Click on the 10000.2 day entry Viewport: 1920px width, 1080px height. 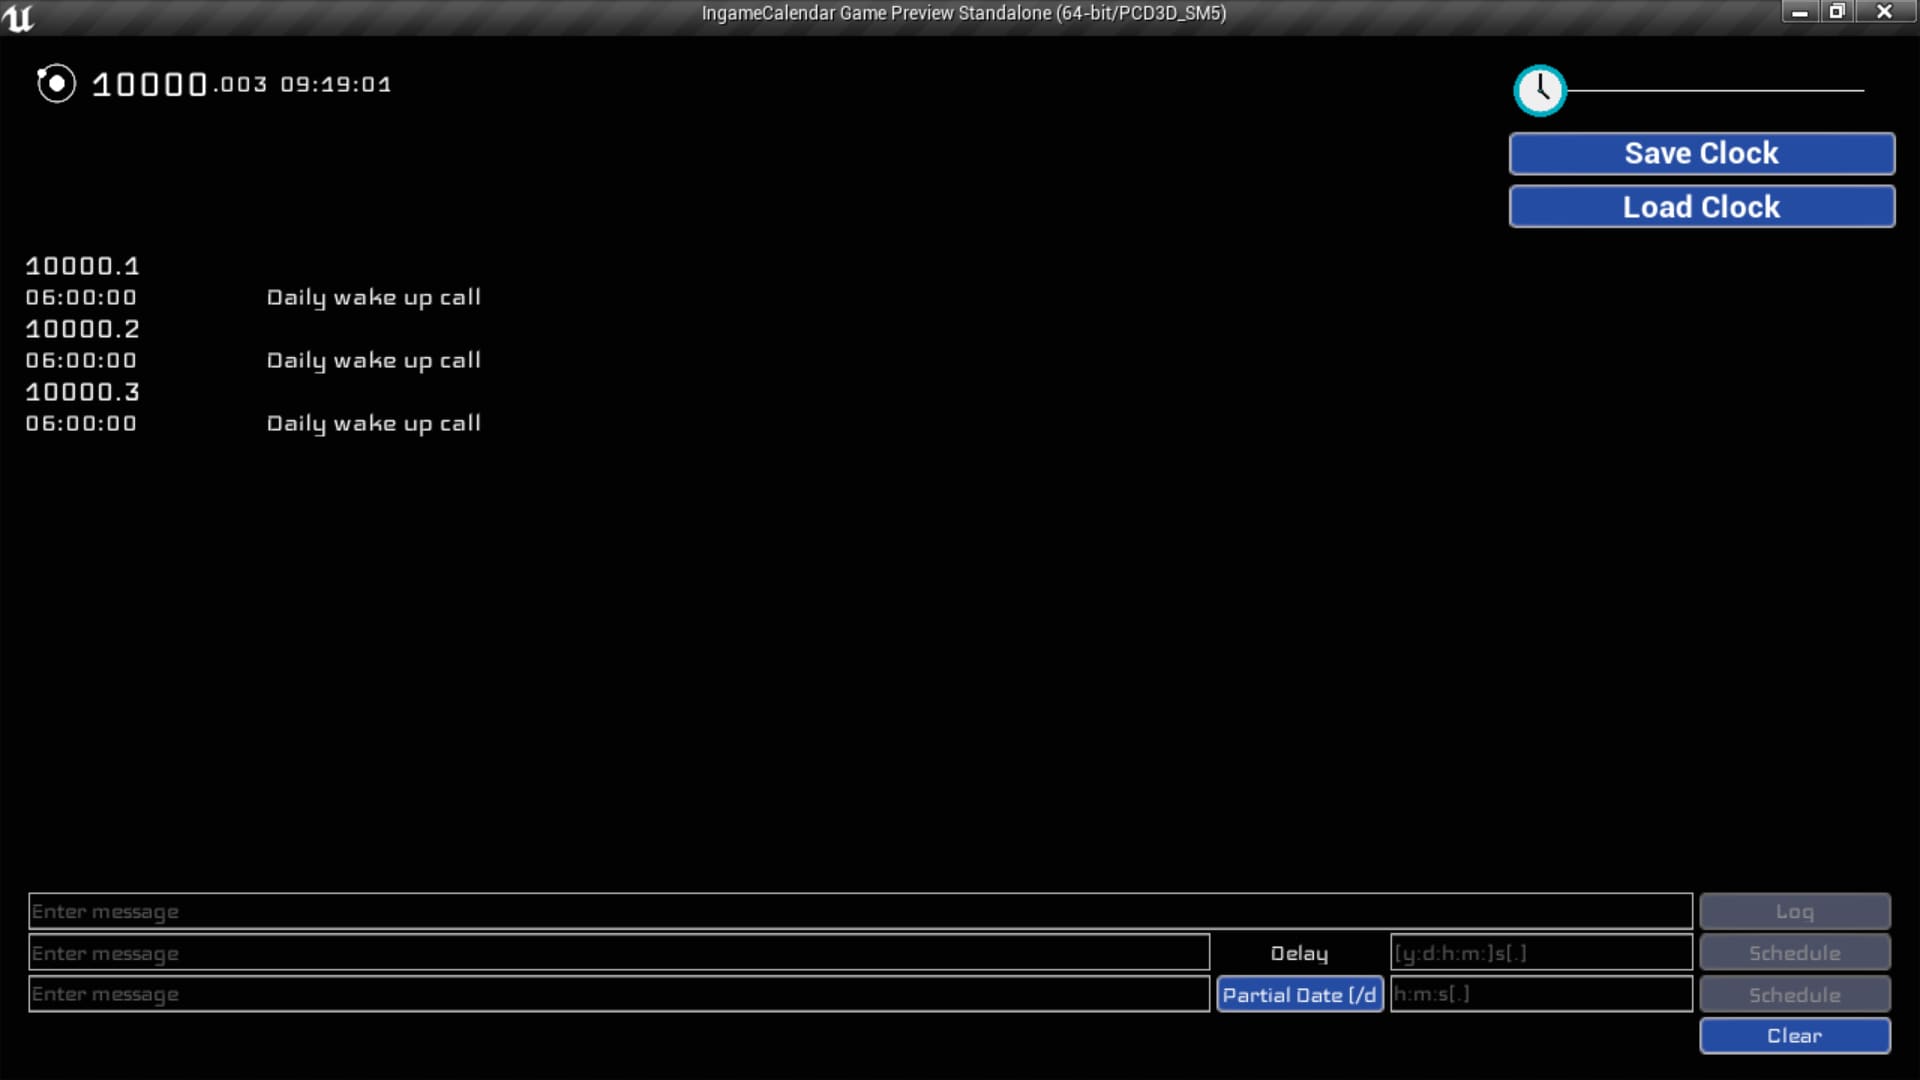pos(82,327)
